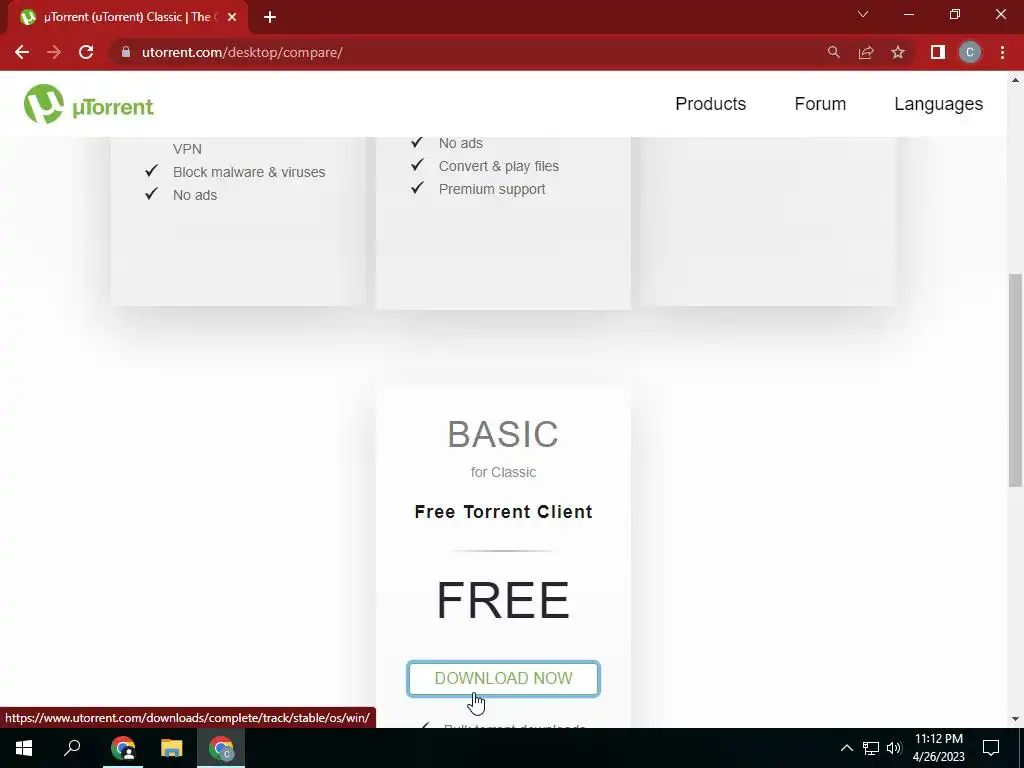Viewport: 1024px width, 768px height.
Task: Click the FREE price text
Action: (504, 600)
